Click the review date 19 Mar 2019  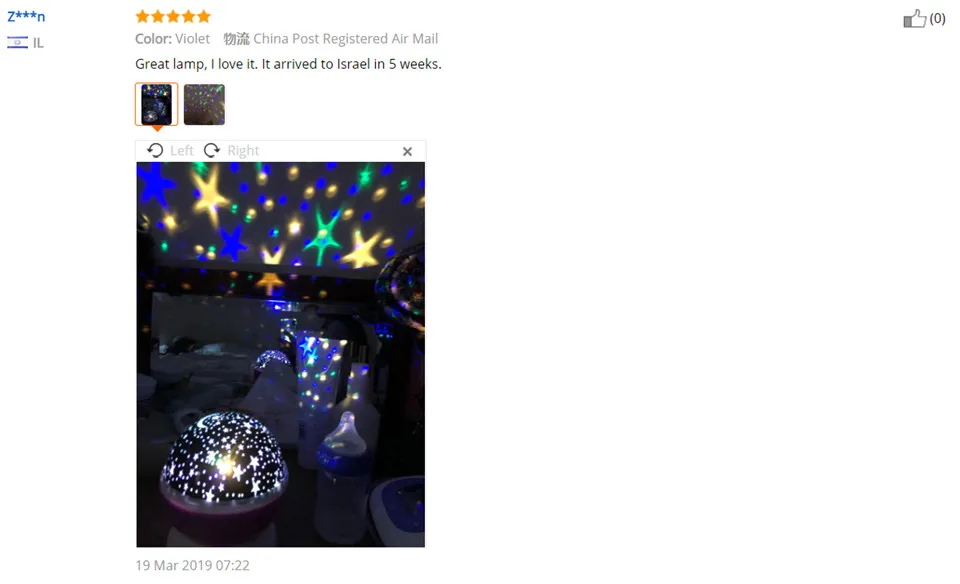point(192,565)
